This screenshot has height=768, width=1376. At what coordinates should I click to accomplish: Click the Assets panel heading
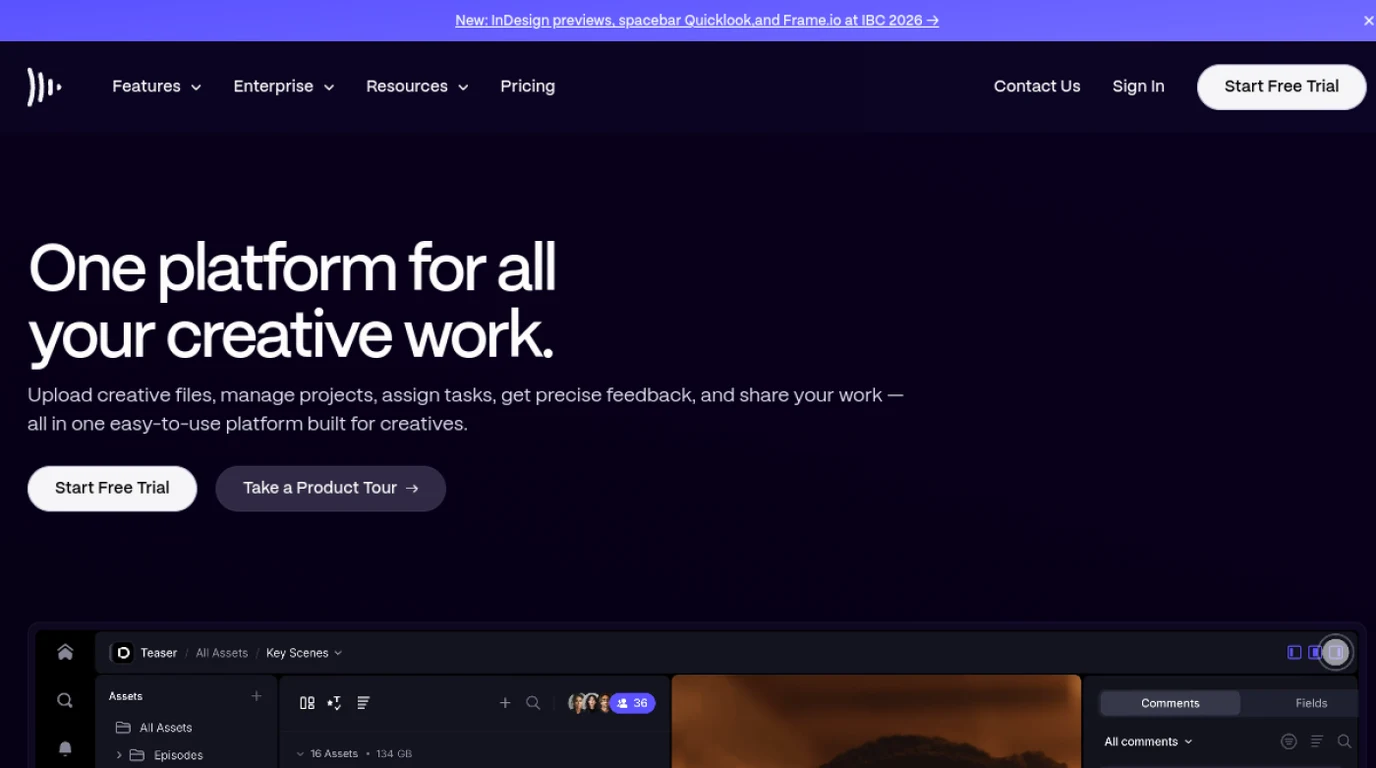pos(126,696)
